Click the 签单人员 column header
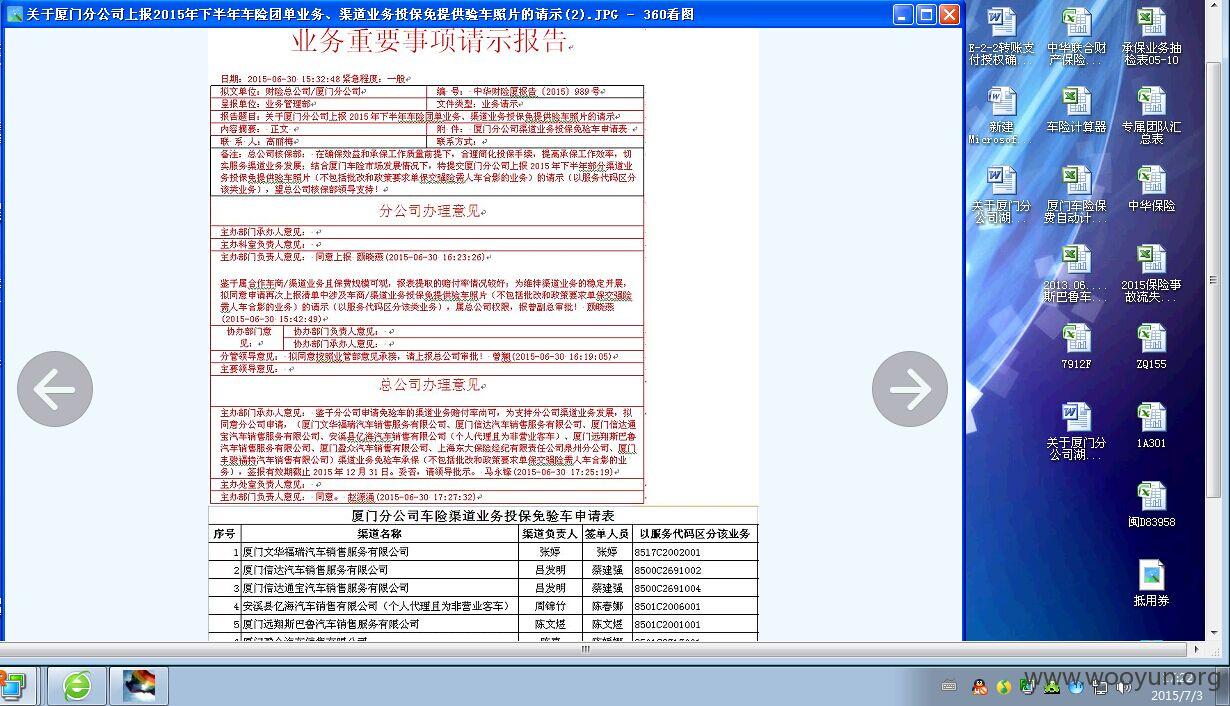The width and height of the screenshot is (1230, 706). (607, 534)
